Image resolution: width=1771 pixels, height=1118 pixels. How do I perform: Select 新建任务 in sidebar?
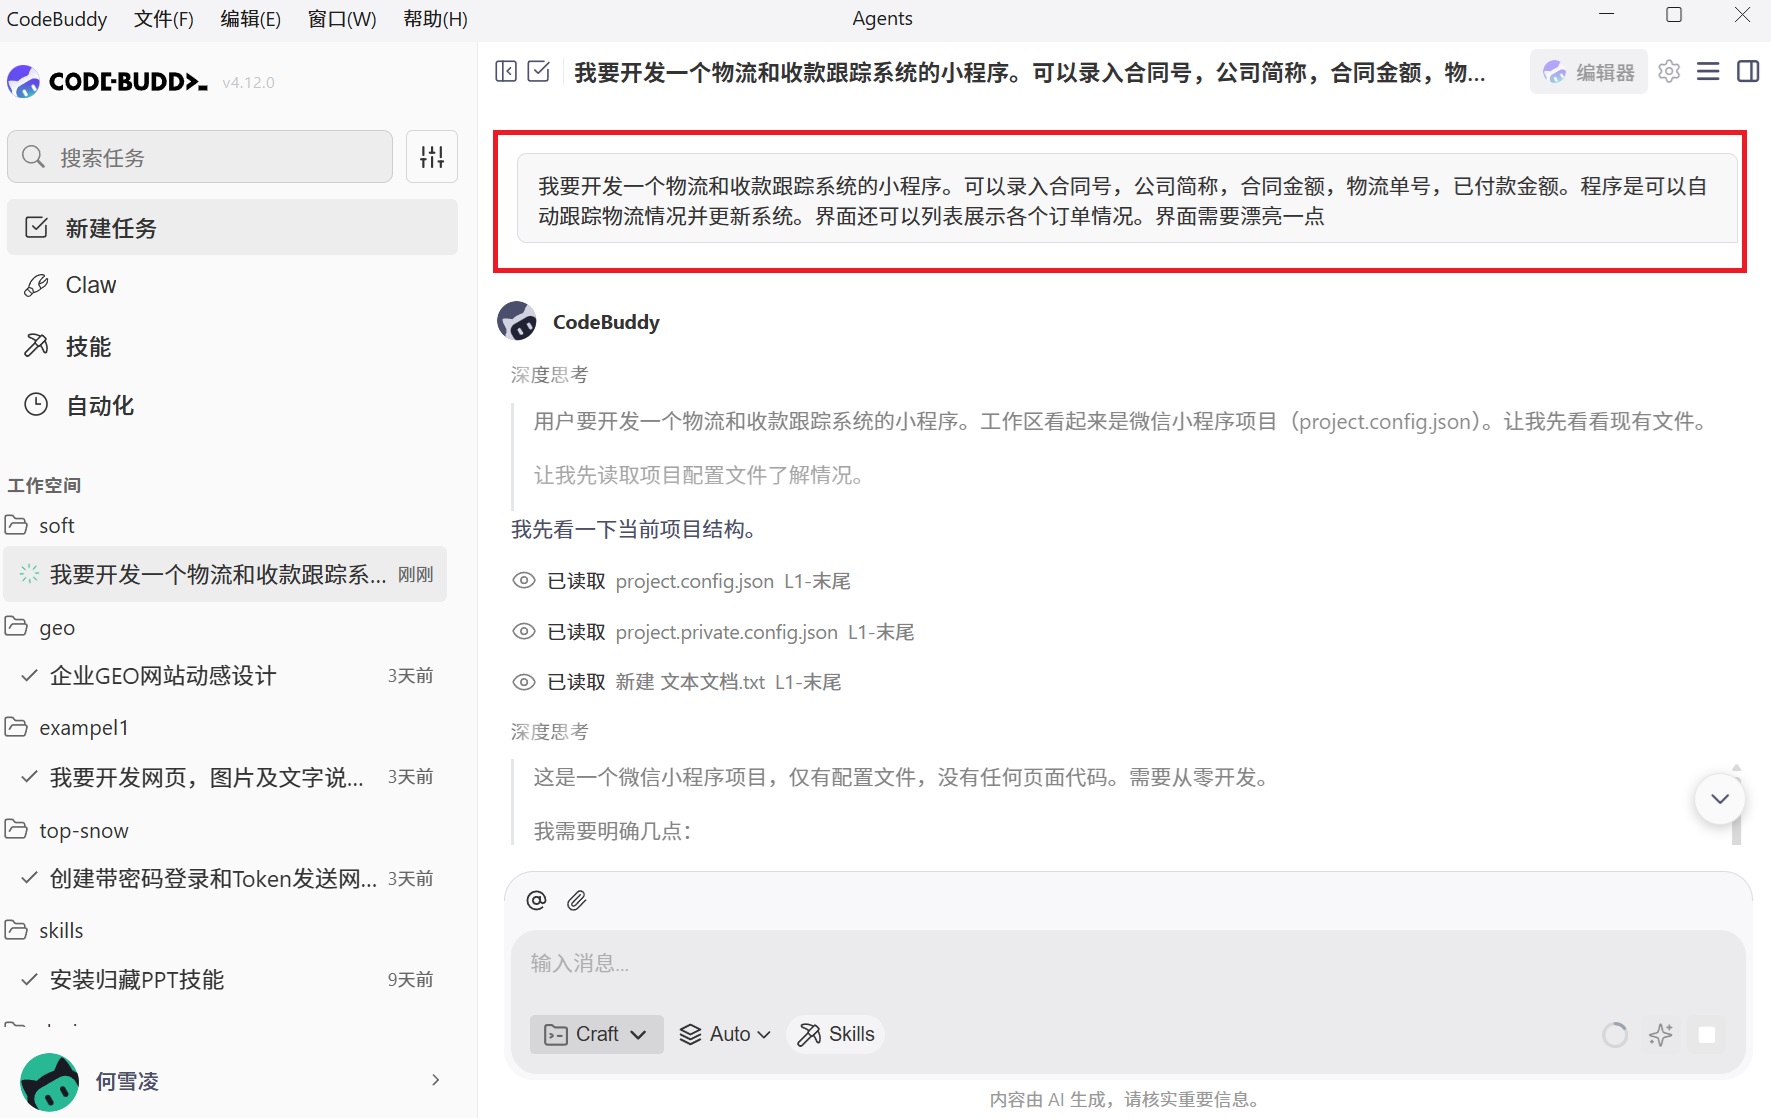[x=232, y=227]
